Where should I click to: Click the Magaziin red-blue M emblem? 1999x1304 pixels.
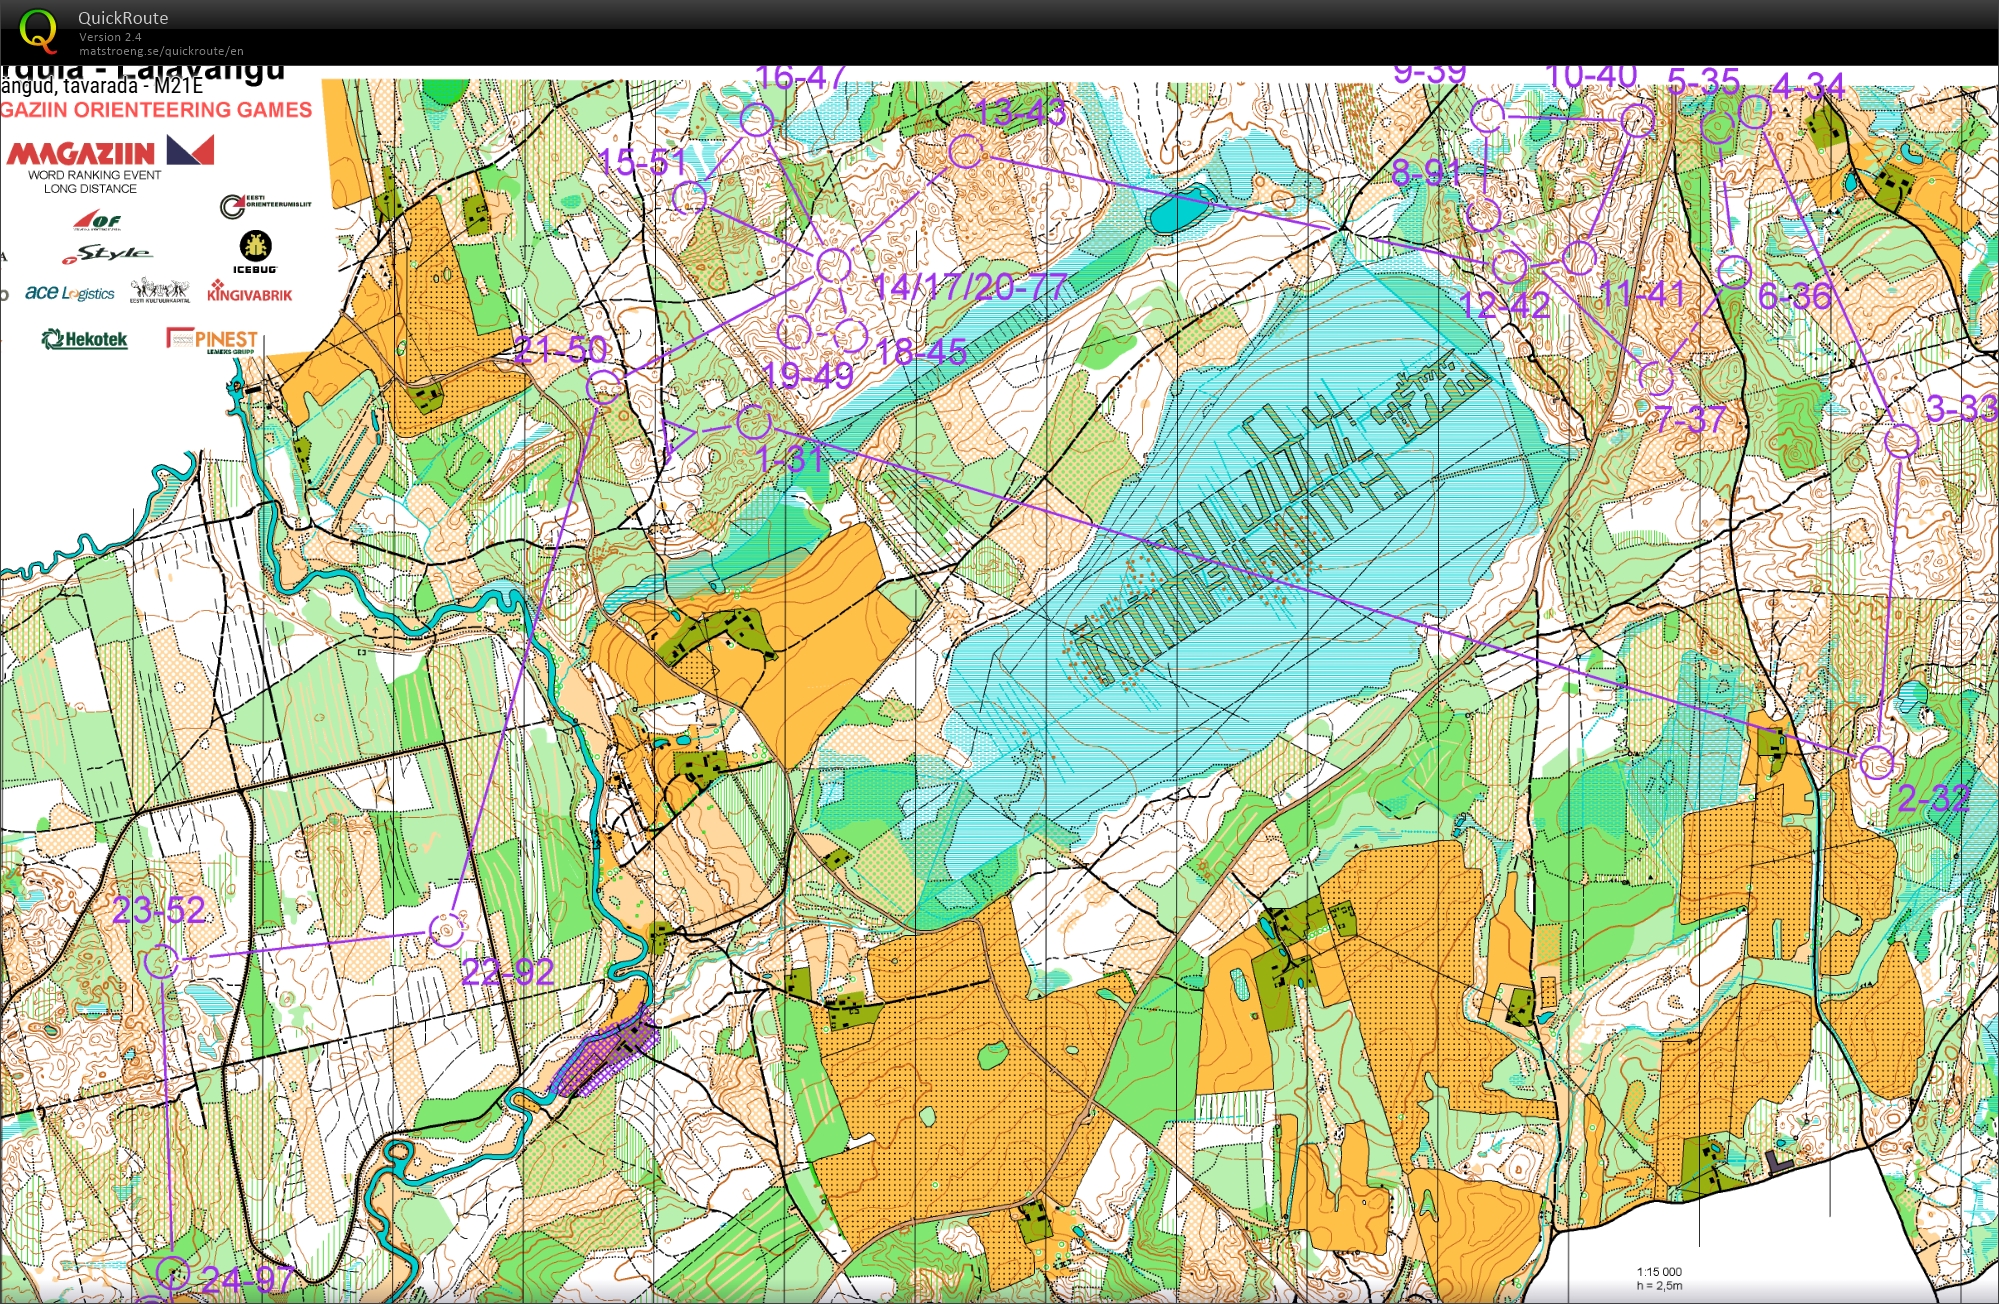pyautogui.click(x=191, y=150)
